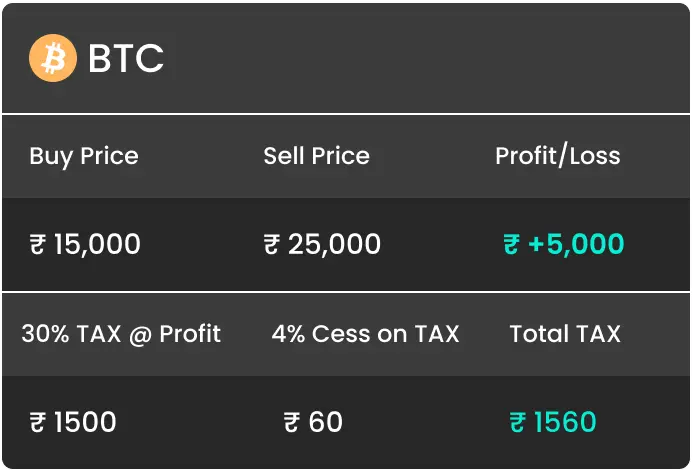This screenshot has height=470, width=692.
Task: Click the Sell Price column header
Action: point(316,156)
